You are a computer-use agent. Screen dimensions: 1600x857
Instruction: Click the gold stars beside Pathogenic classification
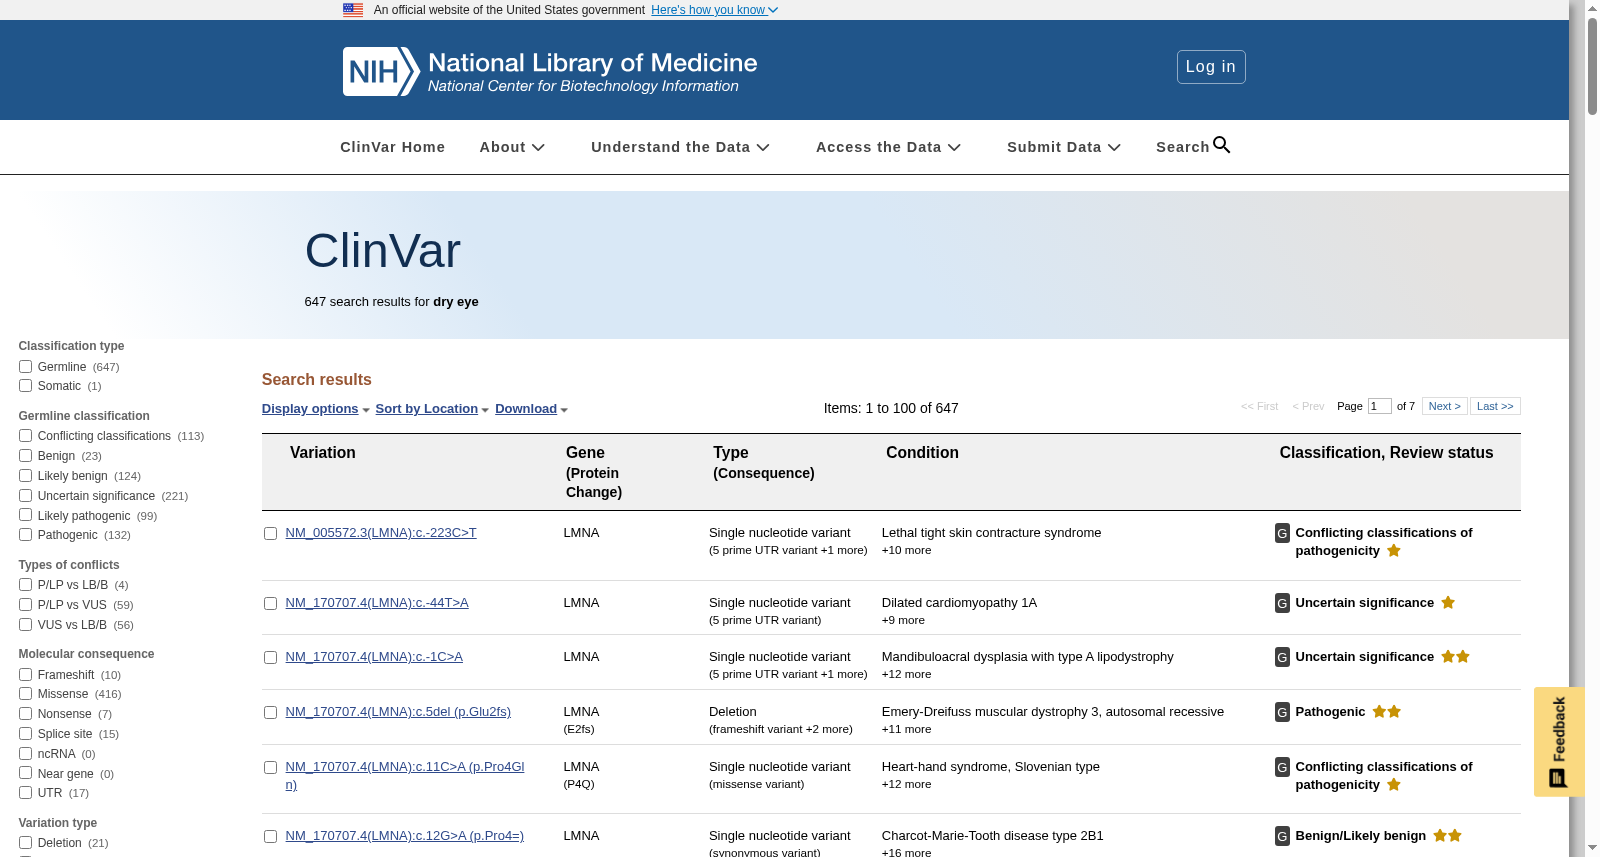tap(1387, 712)
